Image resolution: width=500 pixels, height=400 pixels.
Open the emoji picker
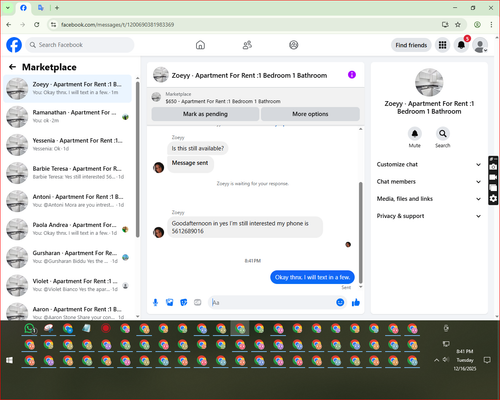pos(340,302)
